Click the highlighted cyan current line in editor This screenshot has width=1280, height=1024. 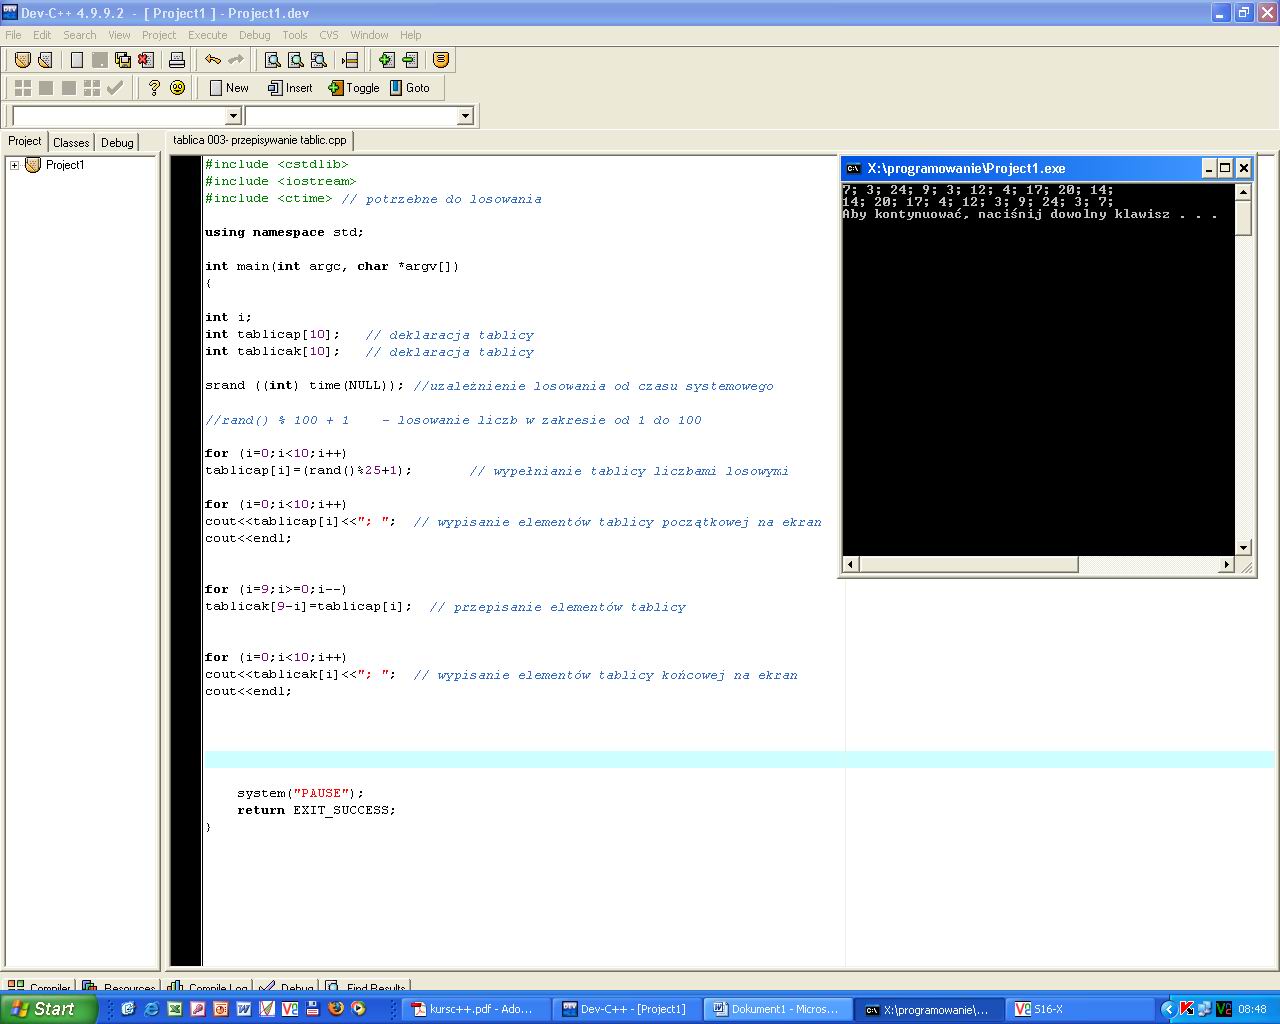tap(739, 760)
